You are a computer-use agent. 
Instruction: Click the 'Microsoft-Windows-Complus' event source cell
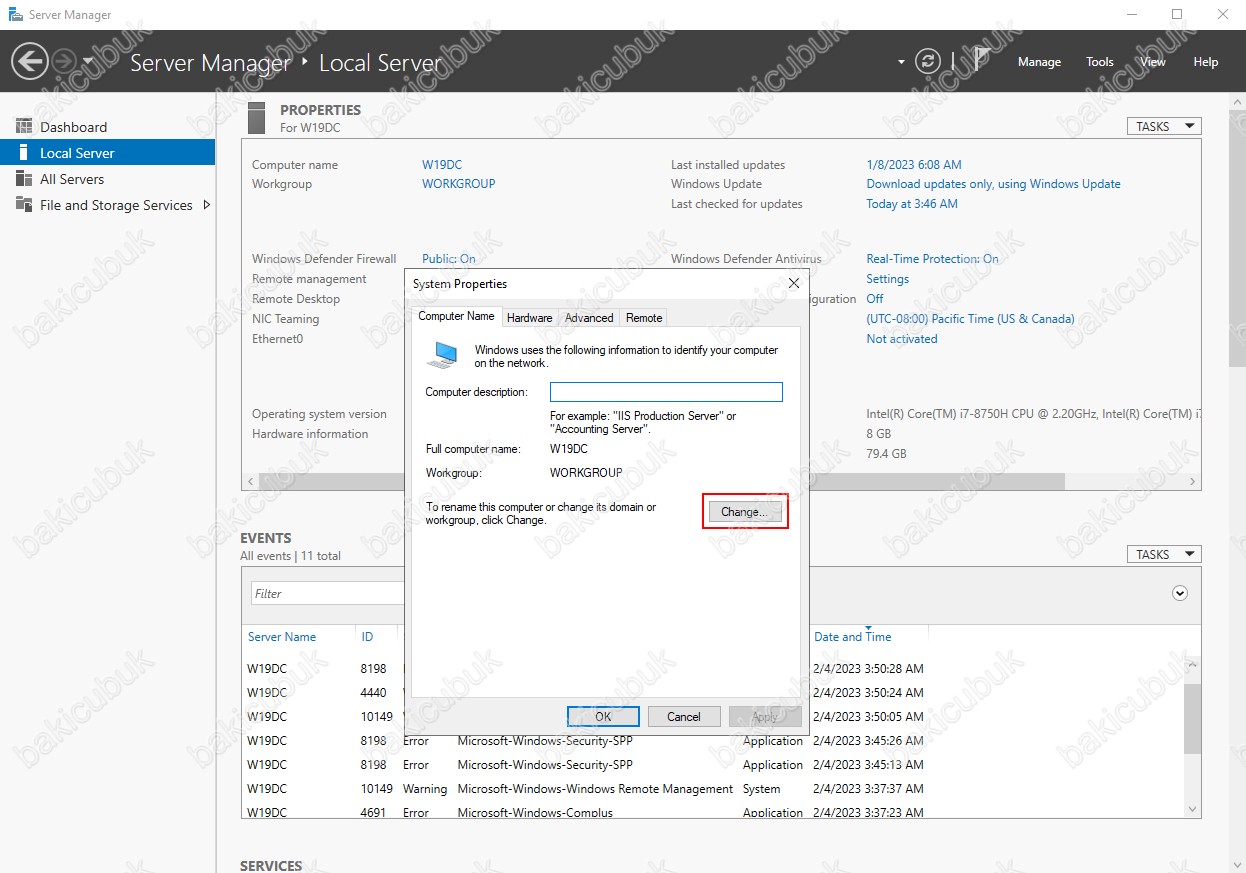[x=535, y=812]
